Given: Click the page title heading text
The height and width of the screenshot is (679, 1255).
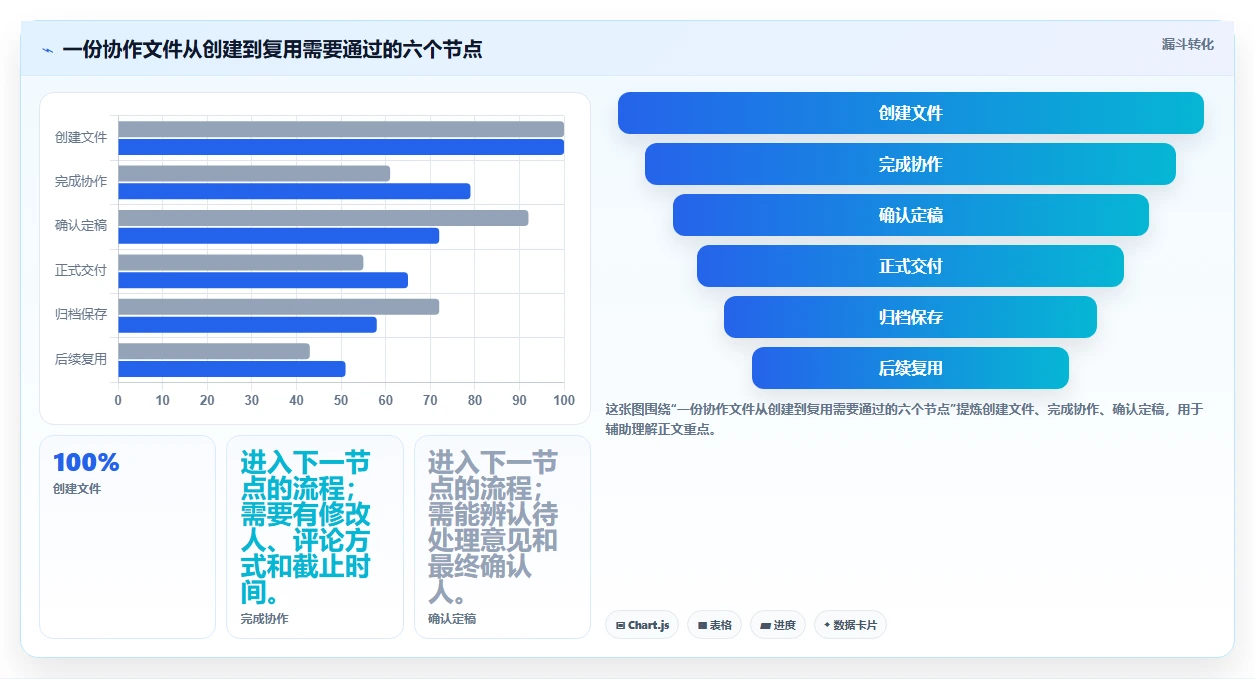Looking at the screenshot, I should (272, 50).
